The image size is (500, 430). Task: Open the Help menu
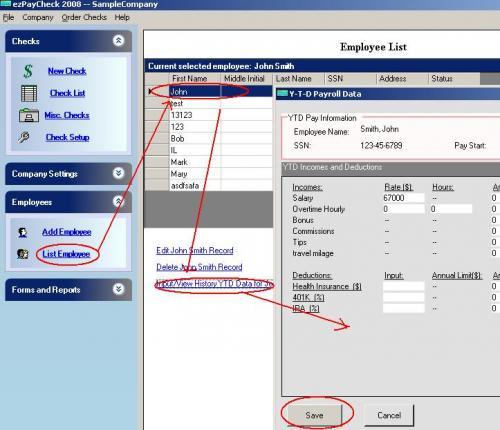[122, 17]
